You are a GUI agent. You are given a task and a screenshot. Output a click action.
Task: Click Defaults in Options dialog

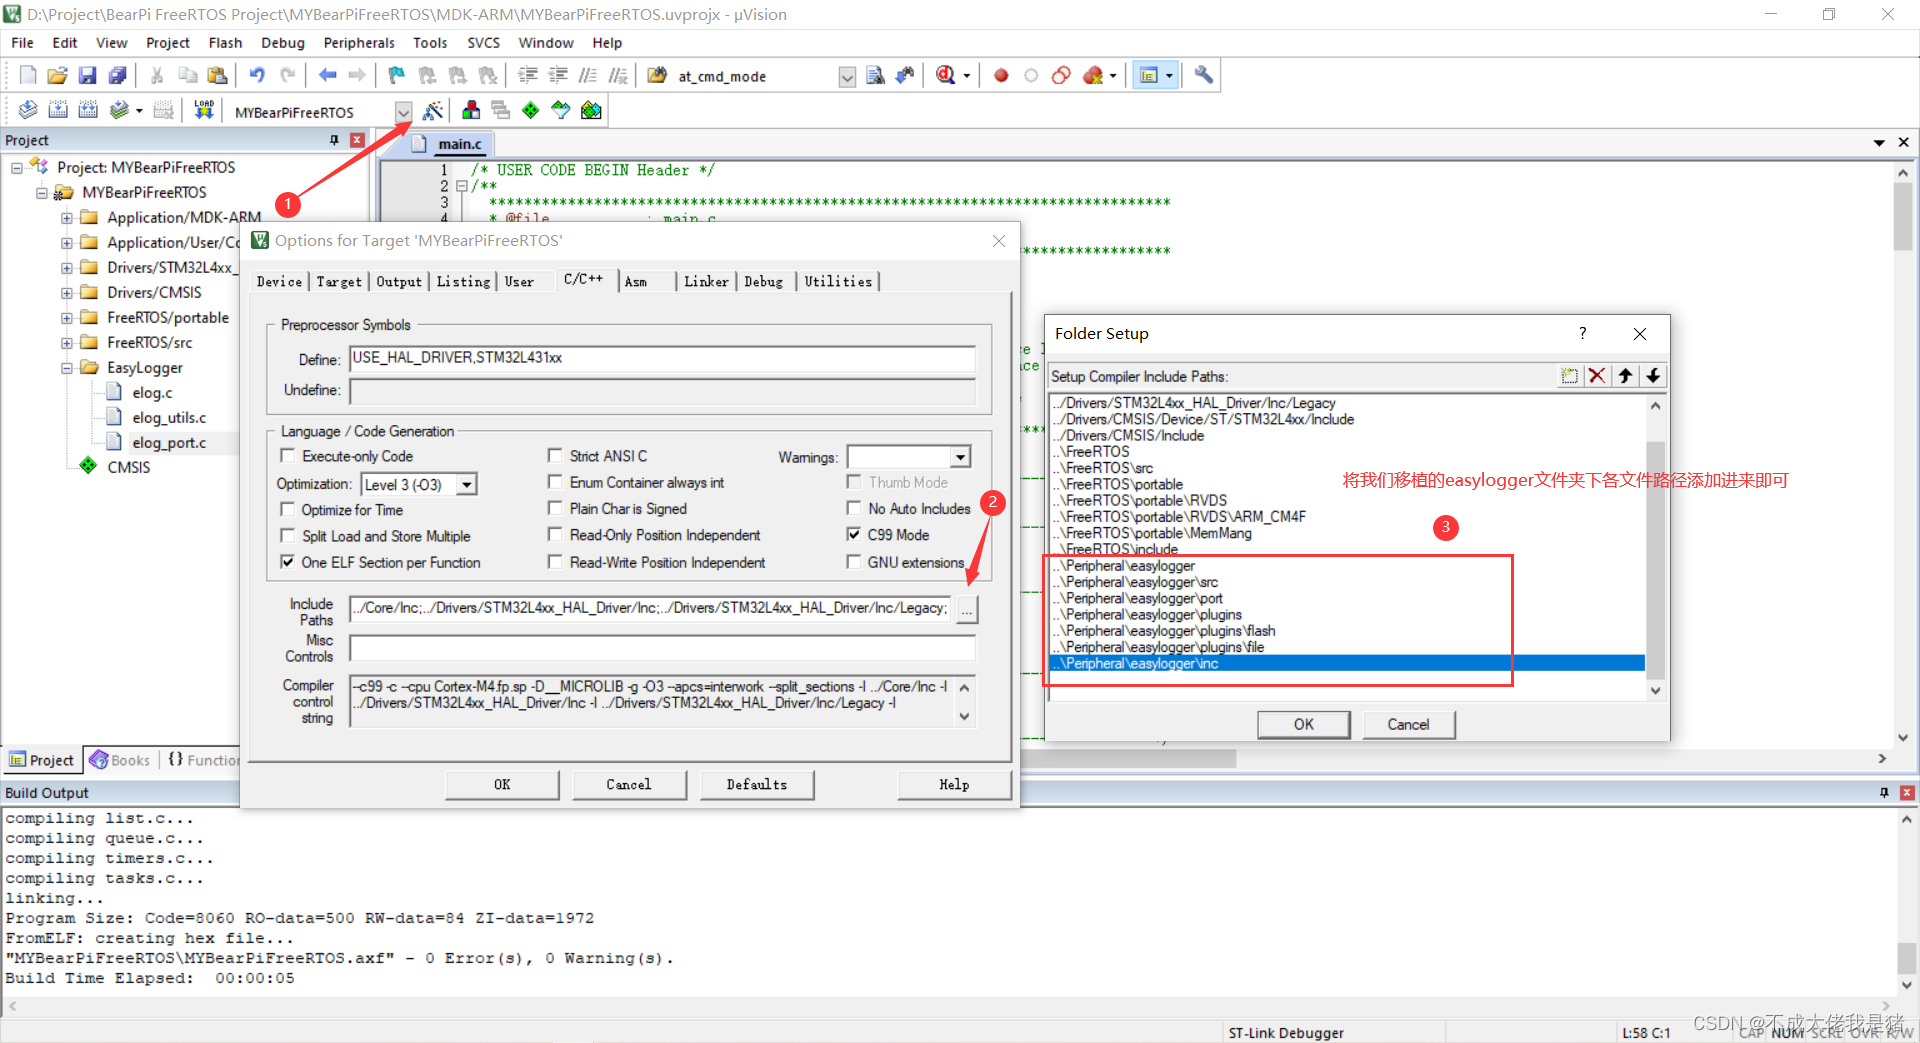coord(757,785)
